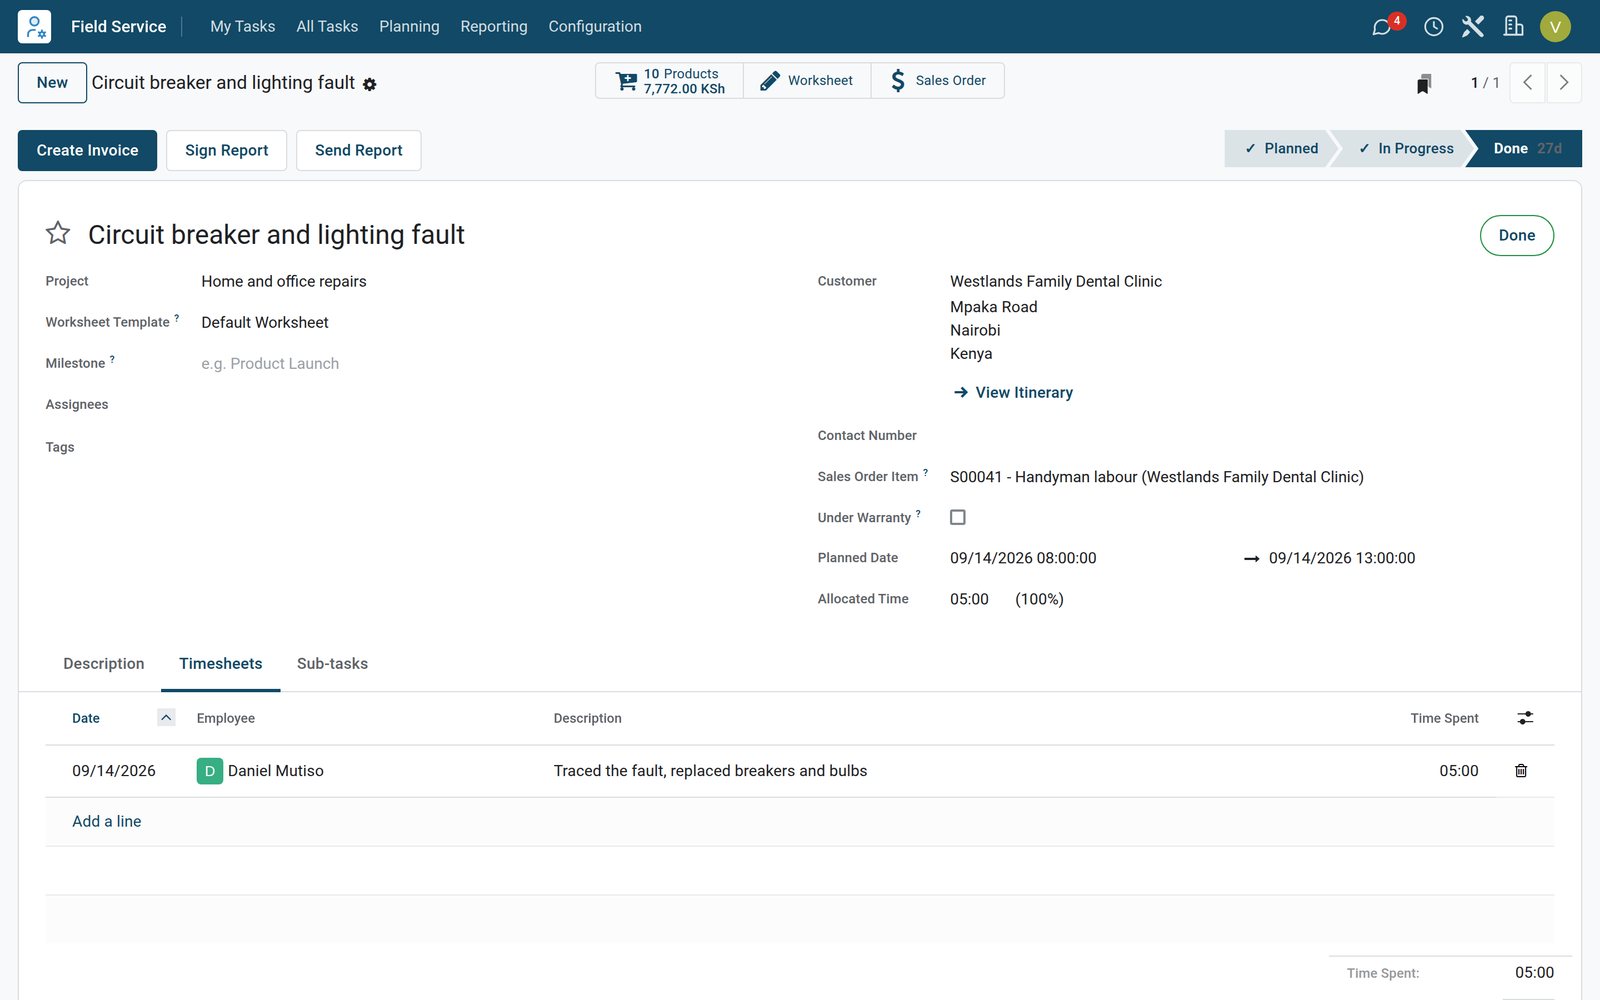The width and height of the screenshot is (1600, 1000).
Task: Edit the Allocated Time 05:00 field
Action: [969, 599]
